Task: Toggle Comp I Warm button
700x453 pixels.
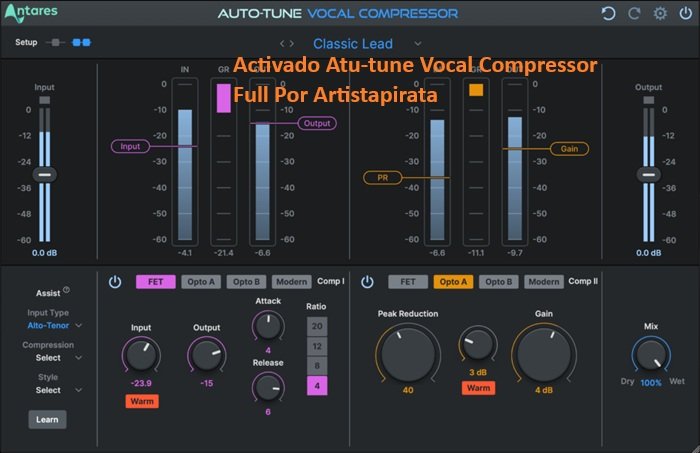Action: tap(142, 401)
